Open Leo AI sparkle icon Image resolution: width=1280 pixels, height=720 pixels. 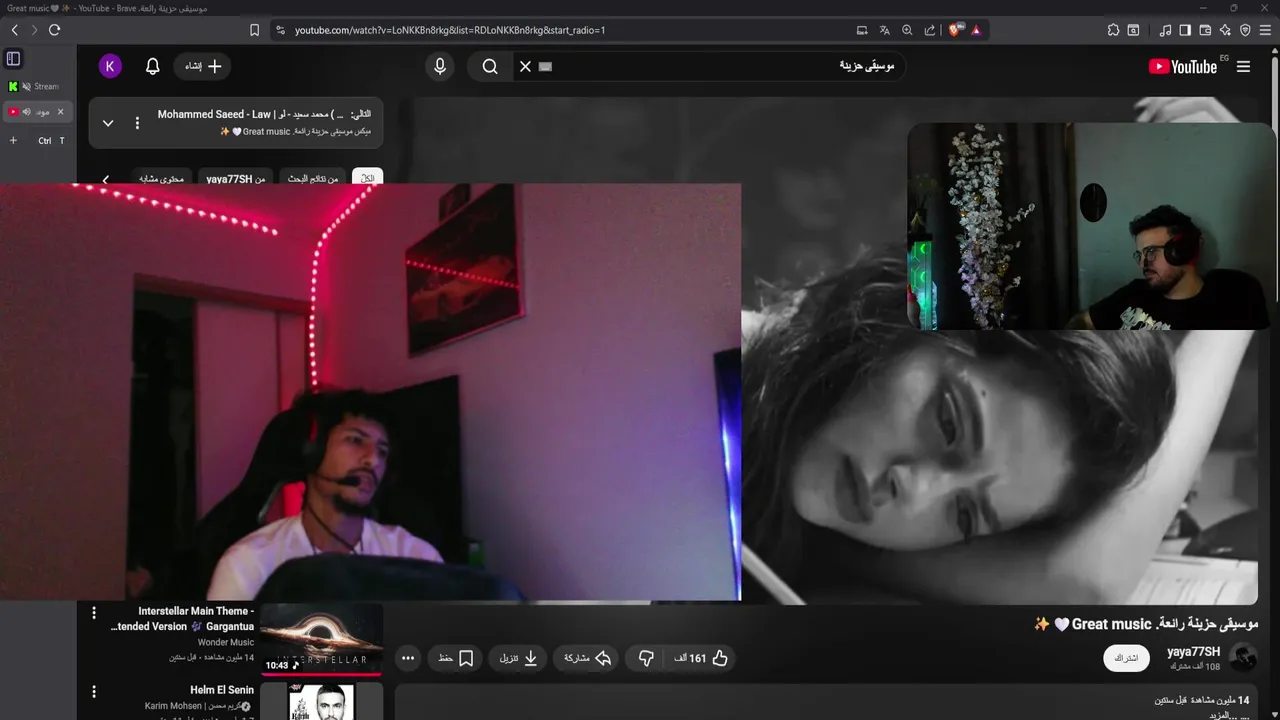pos(1225,30)
